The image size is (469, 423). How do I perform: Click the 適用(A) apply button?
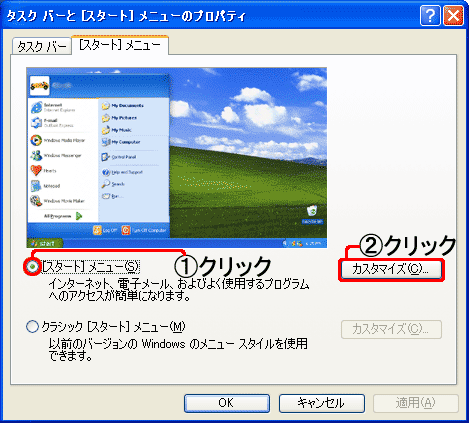[x=416, y=403]
